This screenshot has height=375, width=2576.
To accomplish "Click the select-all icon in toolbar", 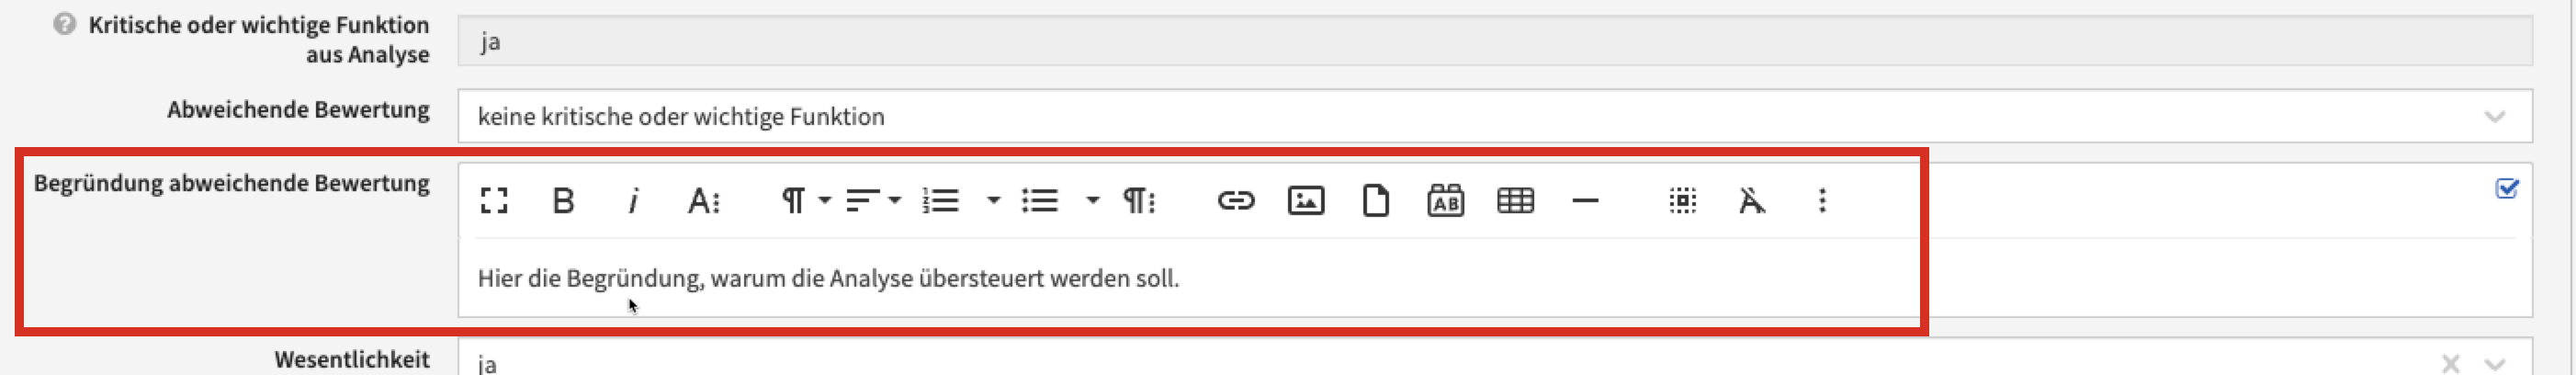I will pyautogui.click(x=1683, y=201).
